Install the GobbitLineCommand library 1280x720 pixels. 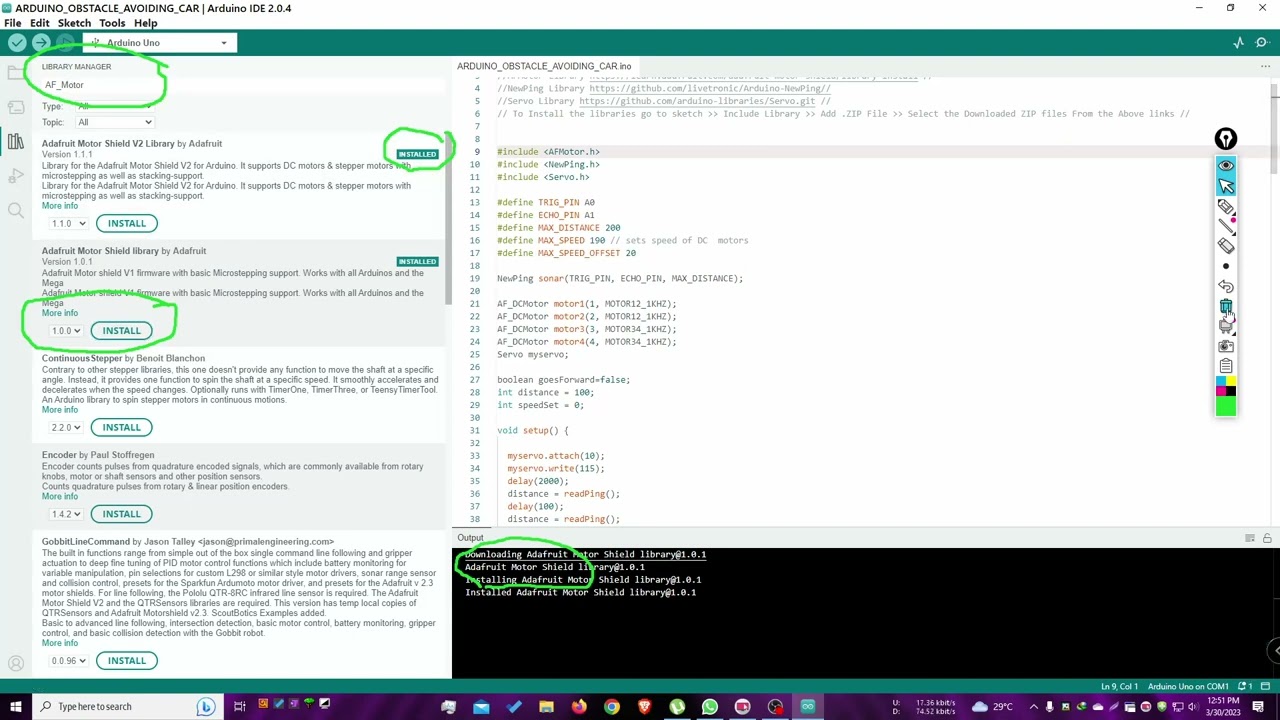pos(127,661)
